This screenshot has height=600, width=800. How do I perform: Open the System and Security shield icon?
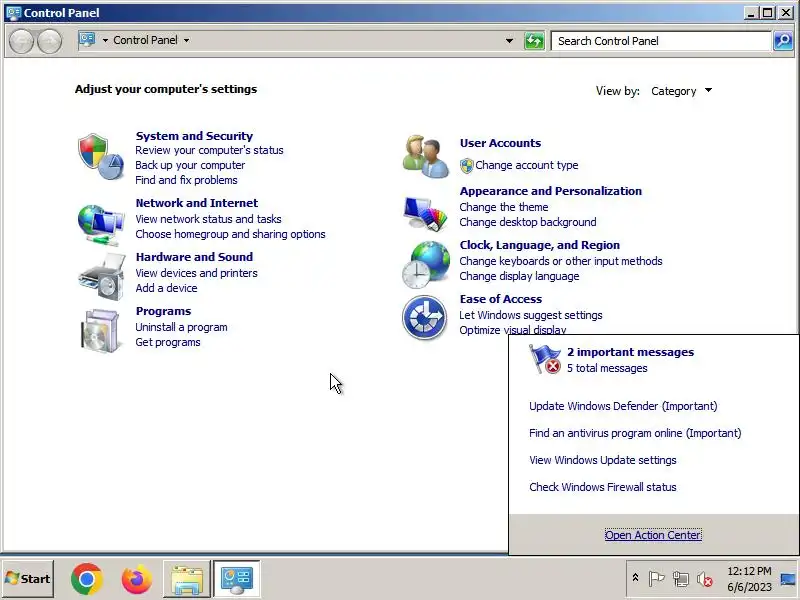101,157
